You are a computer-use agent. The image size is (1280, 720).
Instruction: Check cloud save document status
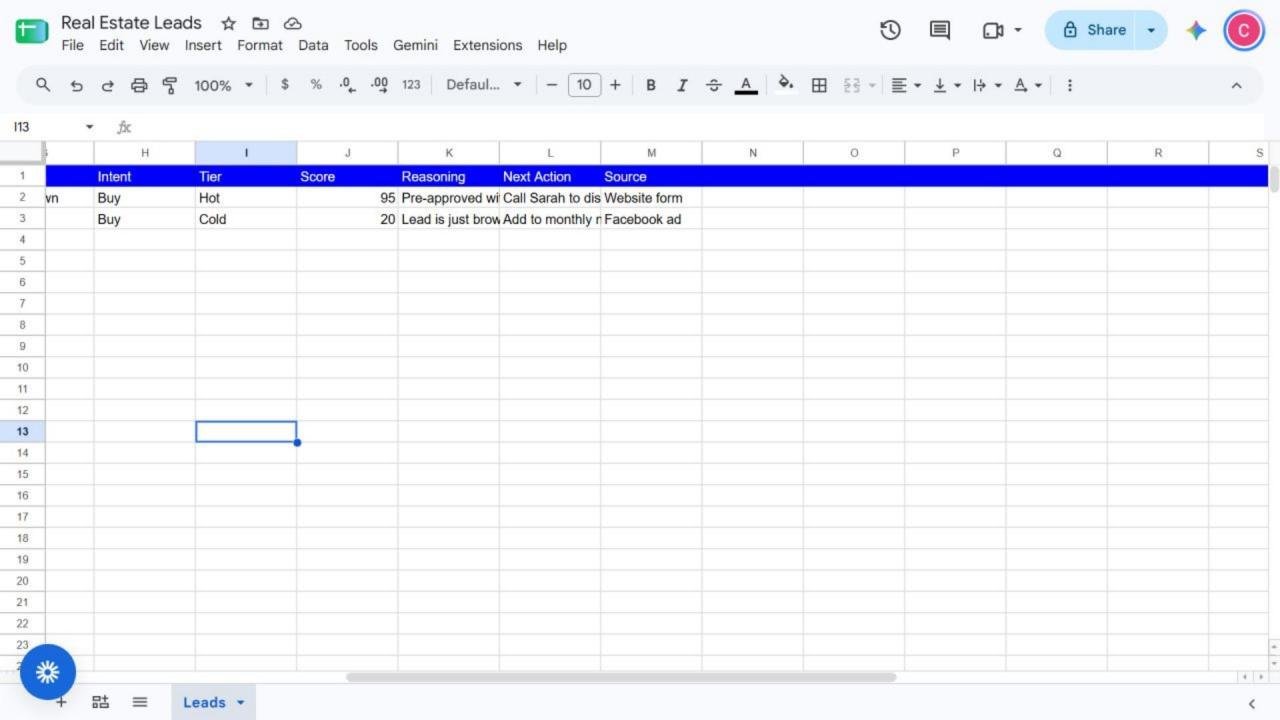(292, 23)
